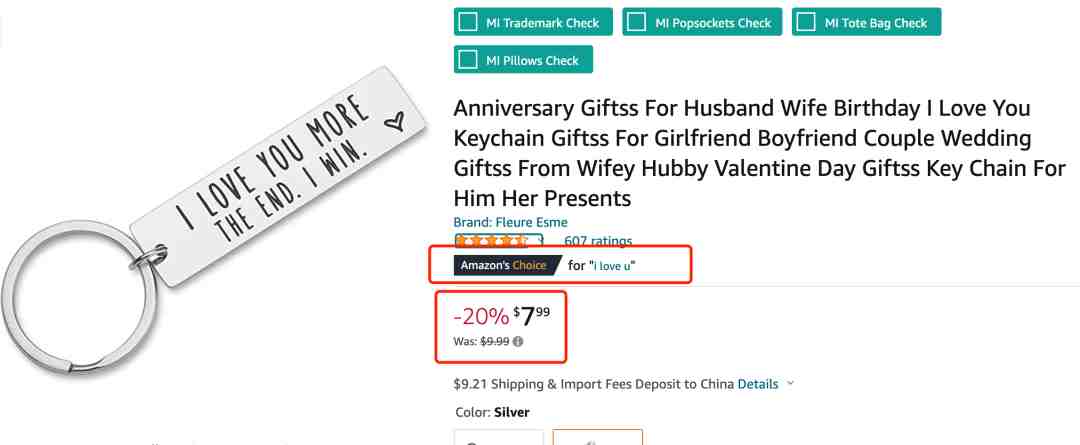This screenshot has height=445, width=1080.
Task: Open Brand: Fleure Esme link
Action: coord(510,222)
